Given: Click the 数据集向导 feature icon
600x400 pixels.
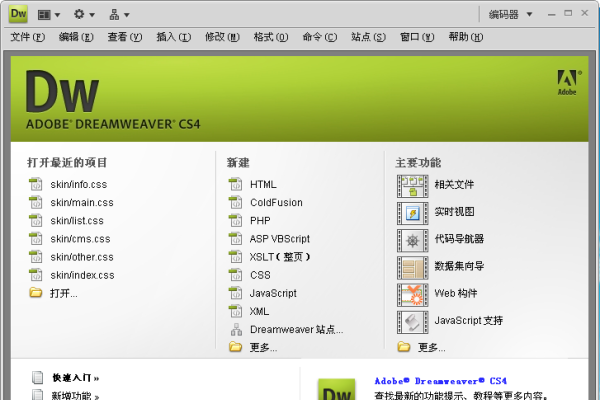Looking at the screenshot, I should coord(412,268).
